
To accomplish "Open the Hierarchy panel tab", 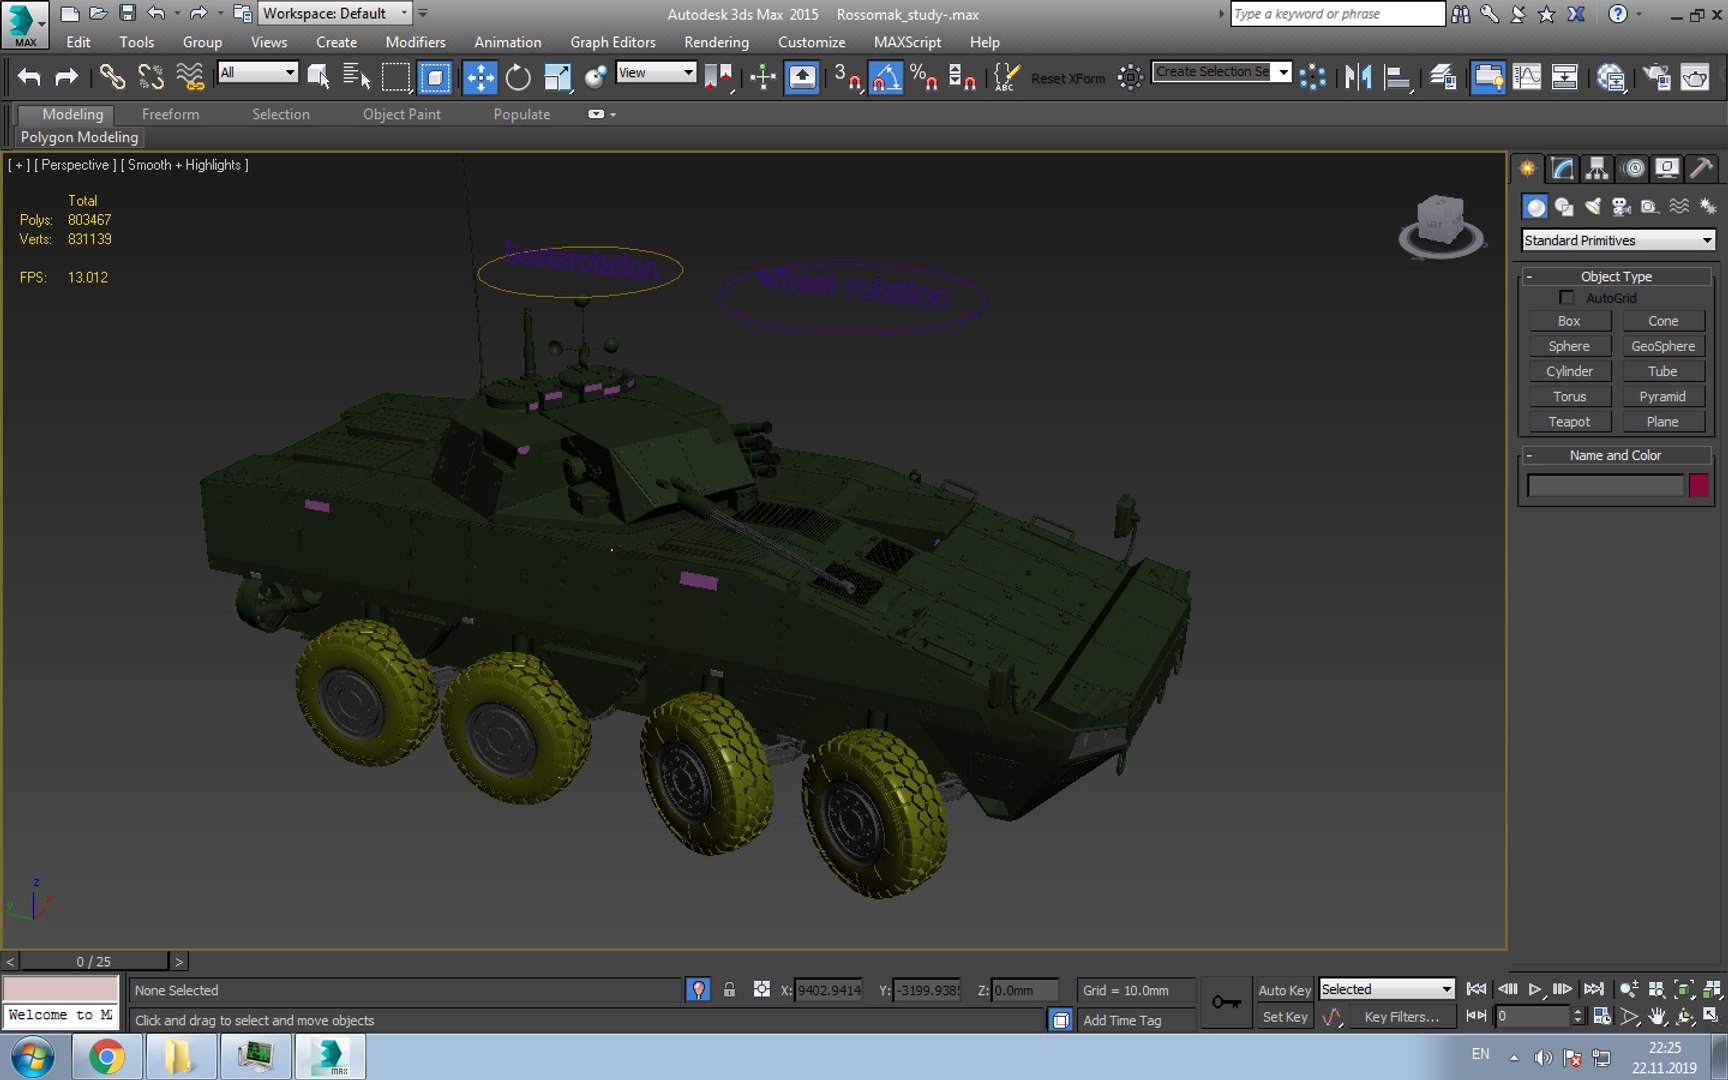I will pyautogui.click(x=1597, y=169).
